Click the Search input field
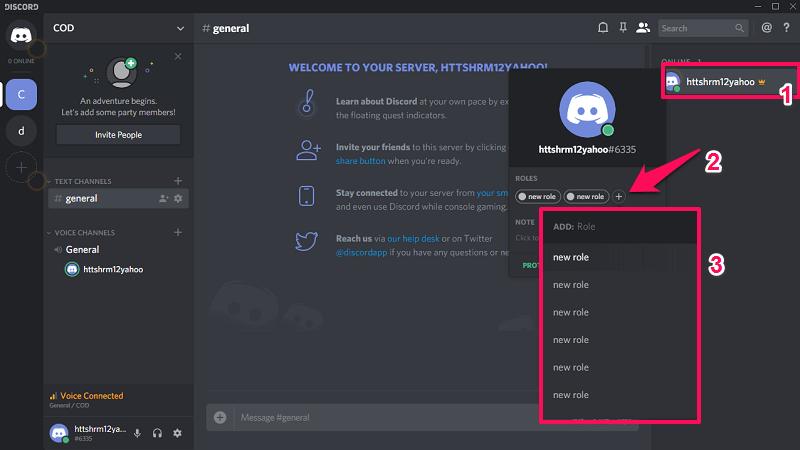This screenshot has width=800, height=450. tap(703, 28)
